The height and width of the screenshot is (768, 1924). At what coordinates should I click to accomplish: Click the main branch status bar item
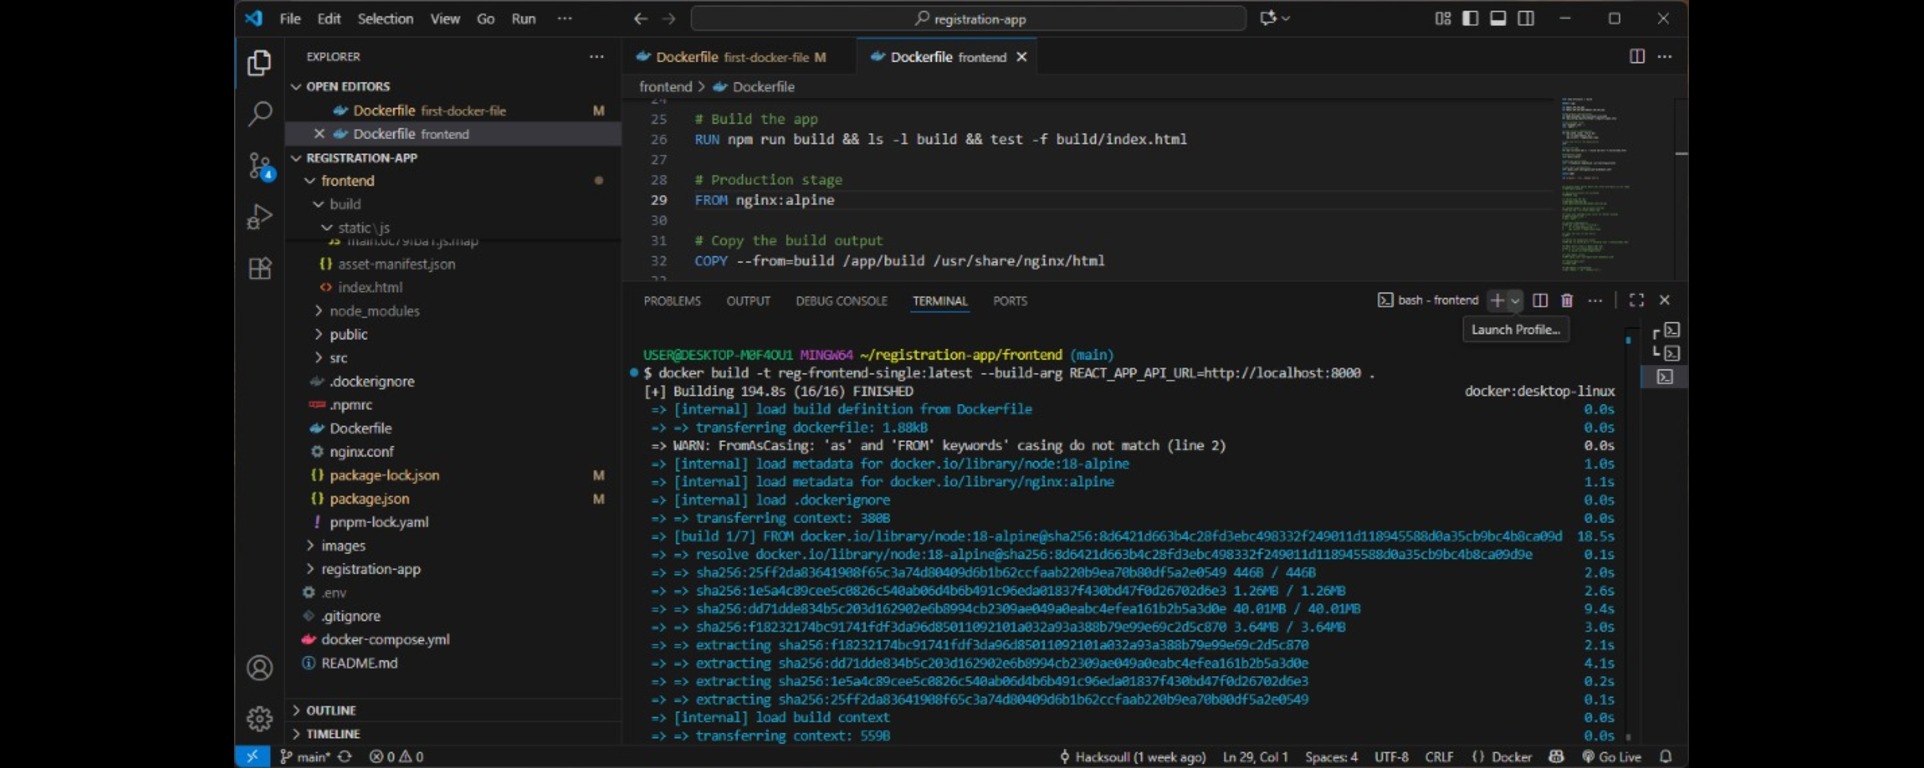[305, 757]
